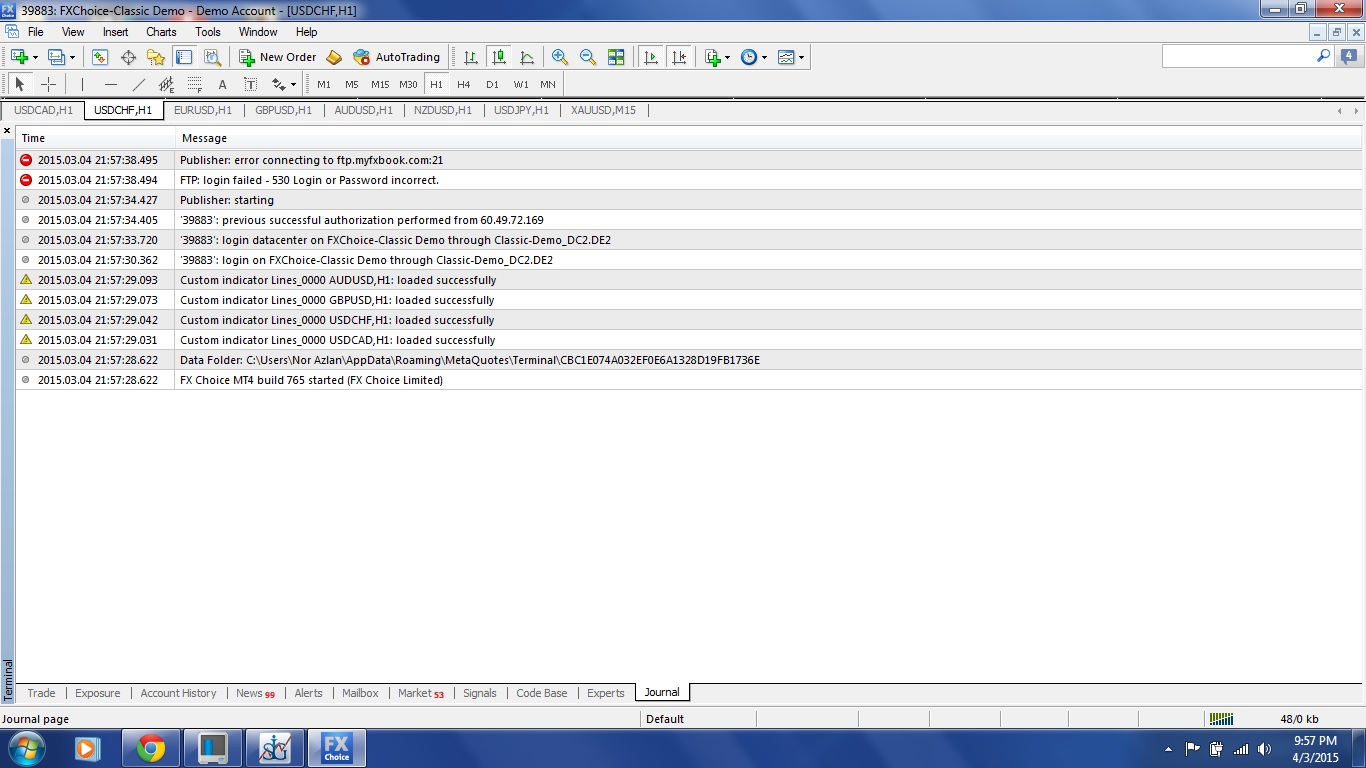
Task: Switch to the XAUUSD,M15 chart tab
Action: coord(603,110)
